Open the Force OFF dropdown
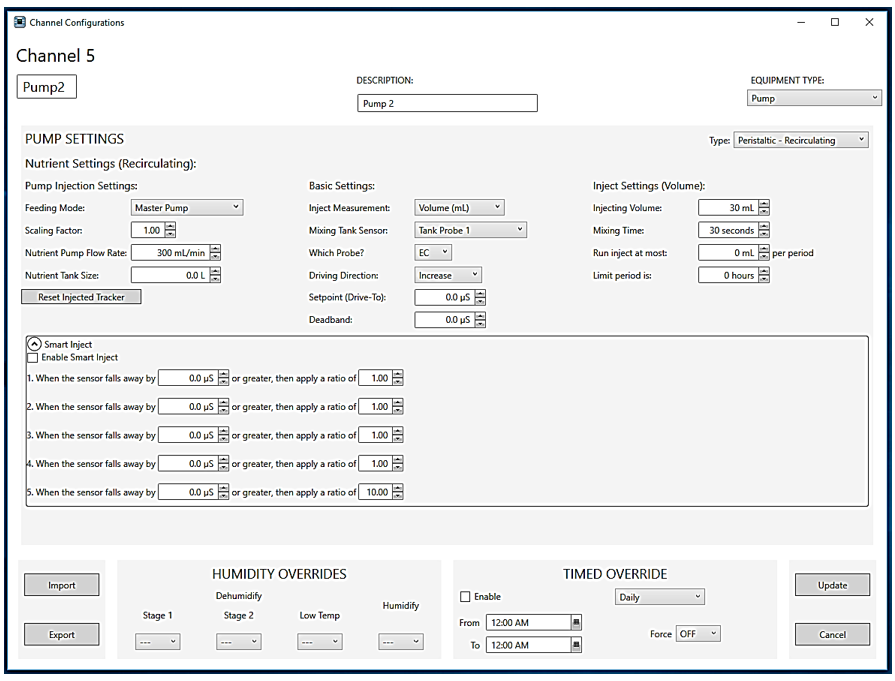Viewport: 895px width, 681px height. [x=698, y=634]
